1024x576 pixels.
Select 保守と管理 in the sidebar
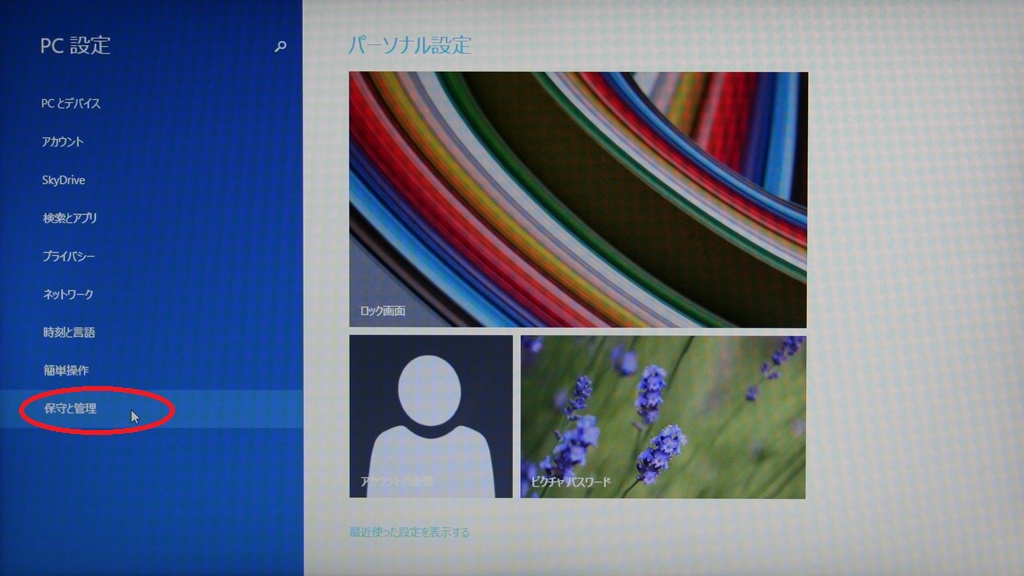(x=70, y=409)
